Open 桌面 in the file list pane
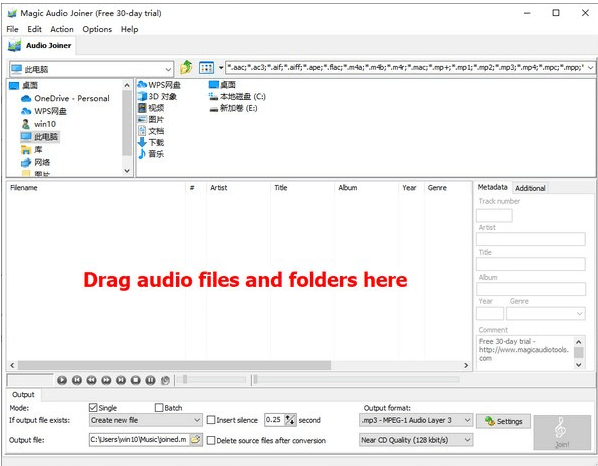 [x=222, y=85]
